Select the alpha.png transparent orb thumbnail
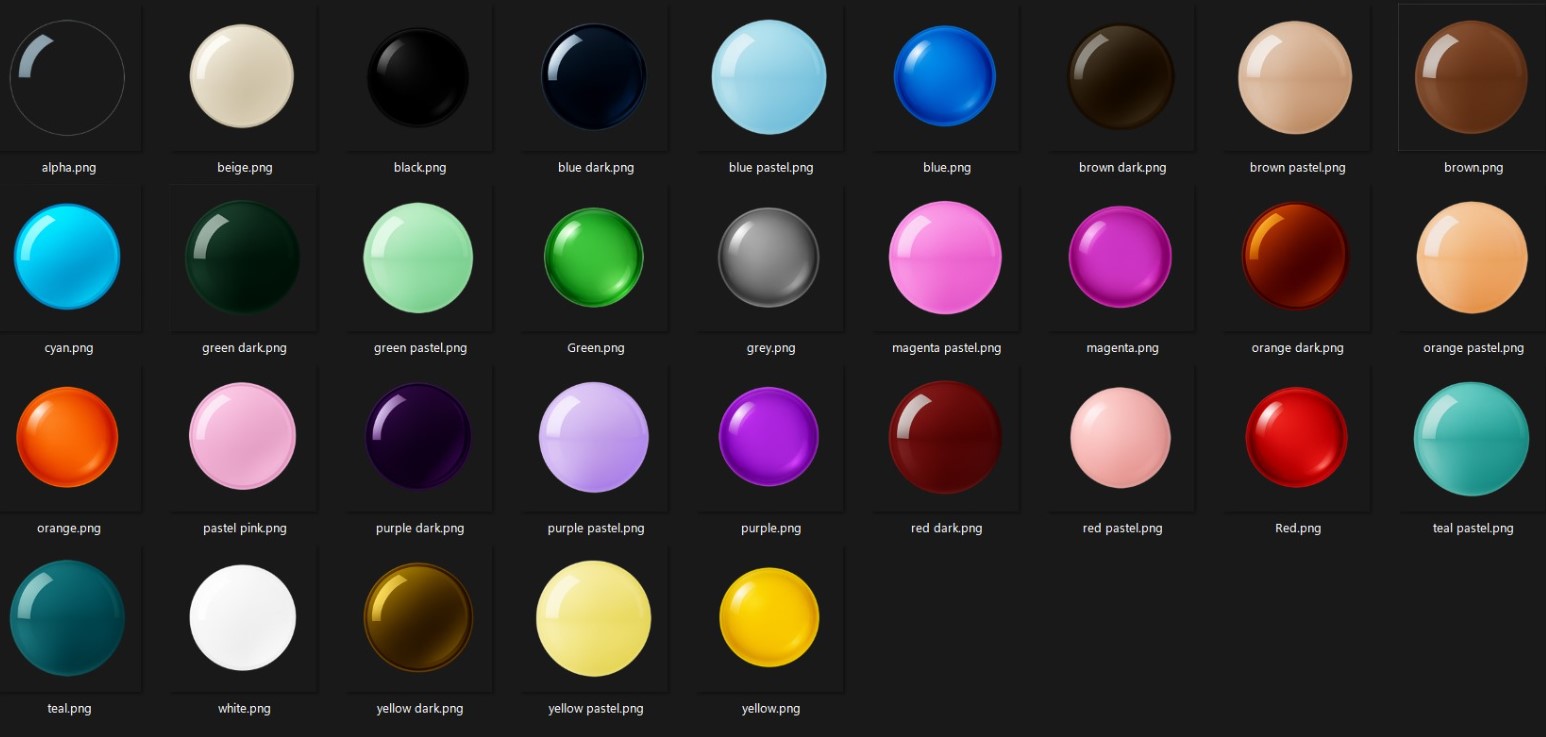Screen dimensions: 1546x737 pos(67,77)
